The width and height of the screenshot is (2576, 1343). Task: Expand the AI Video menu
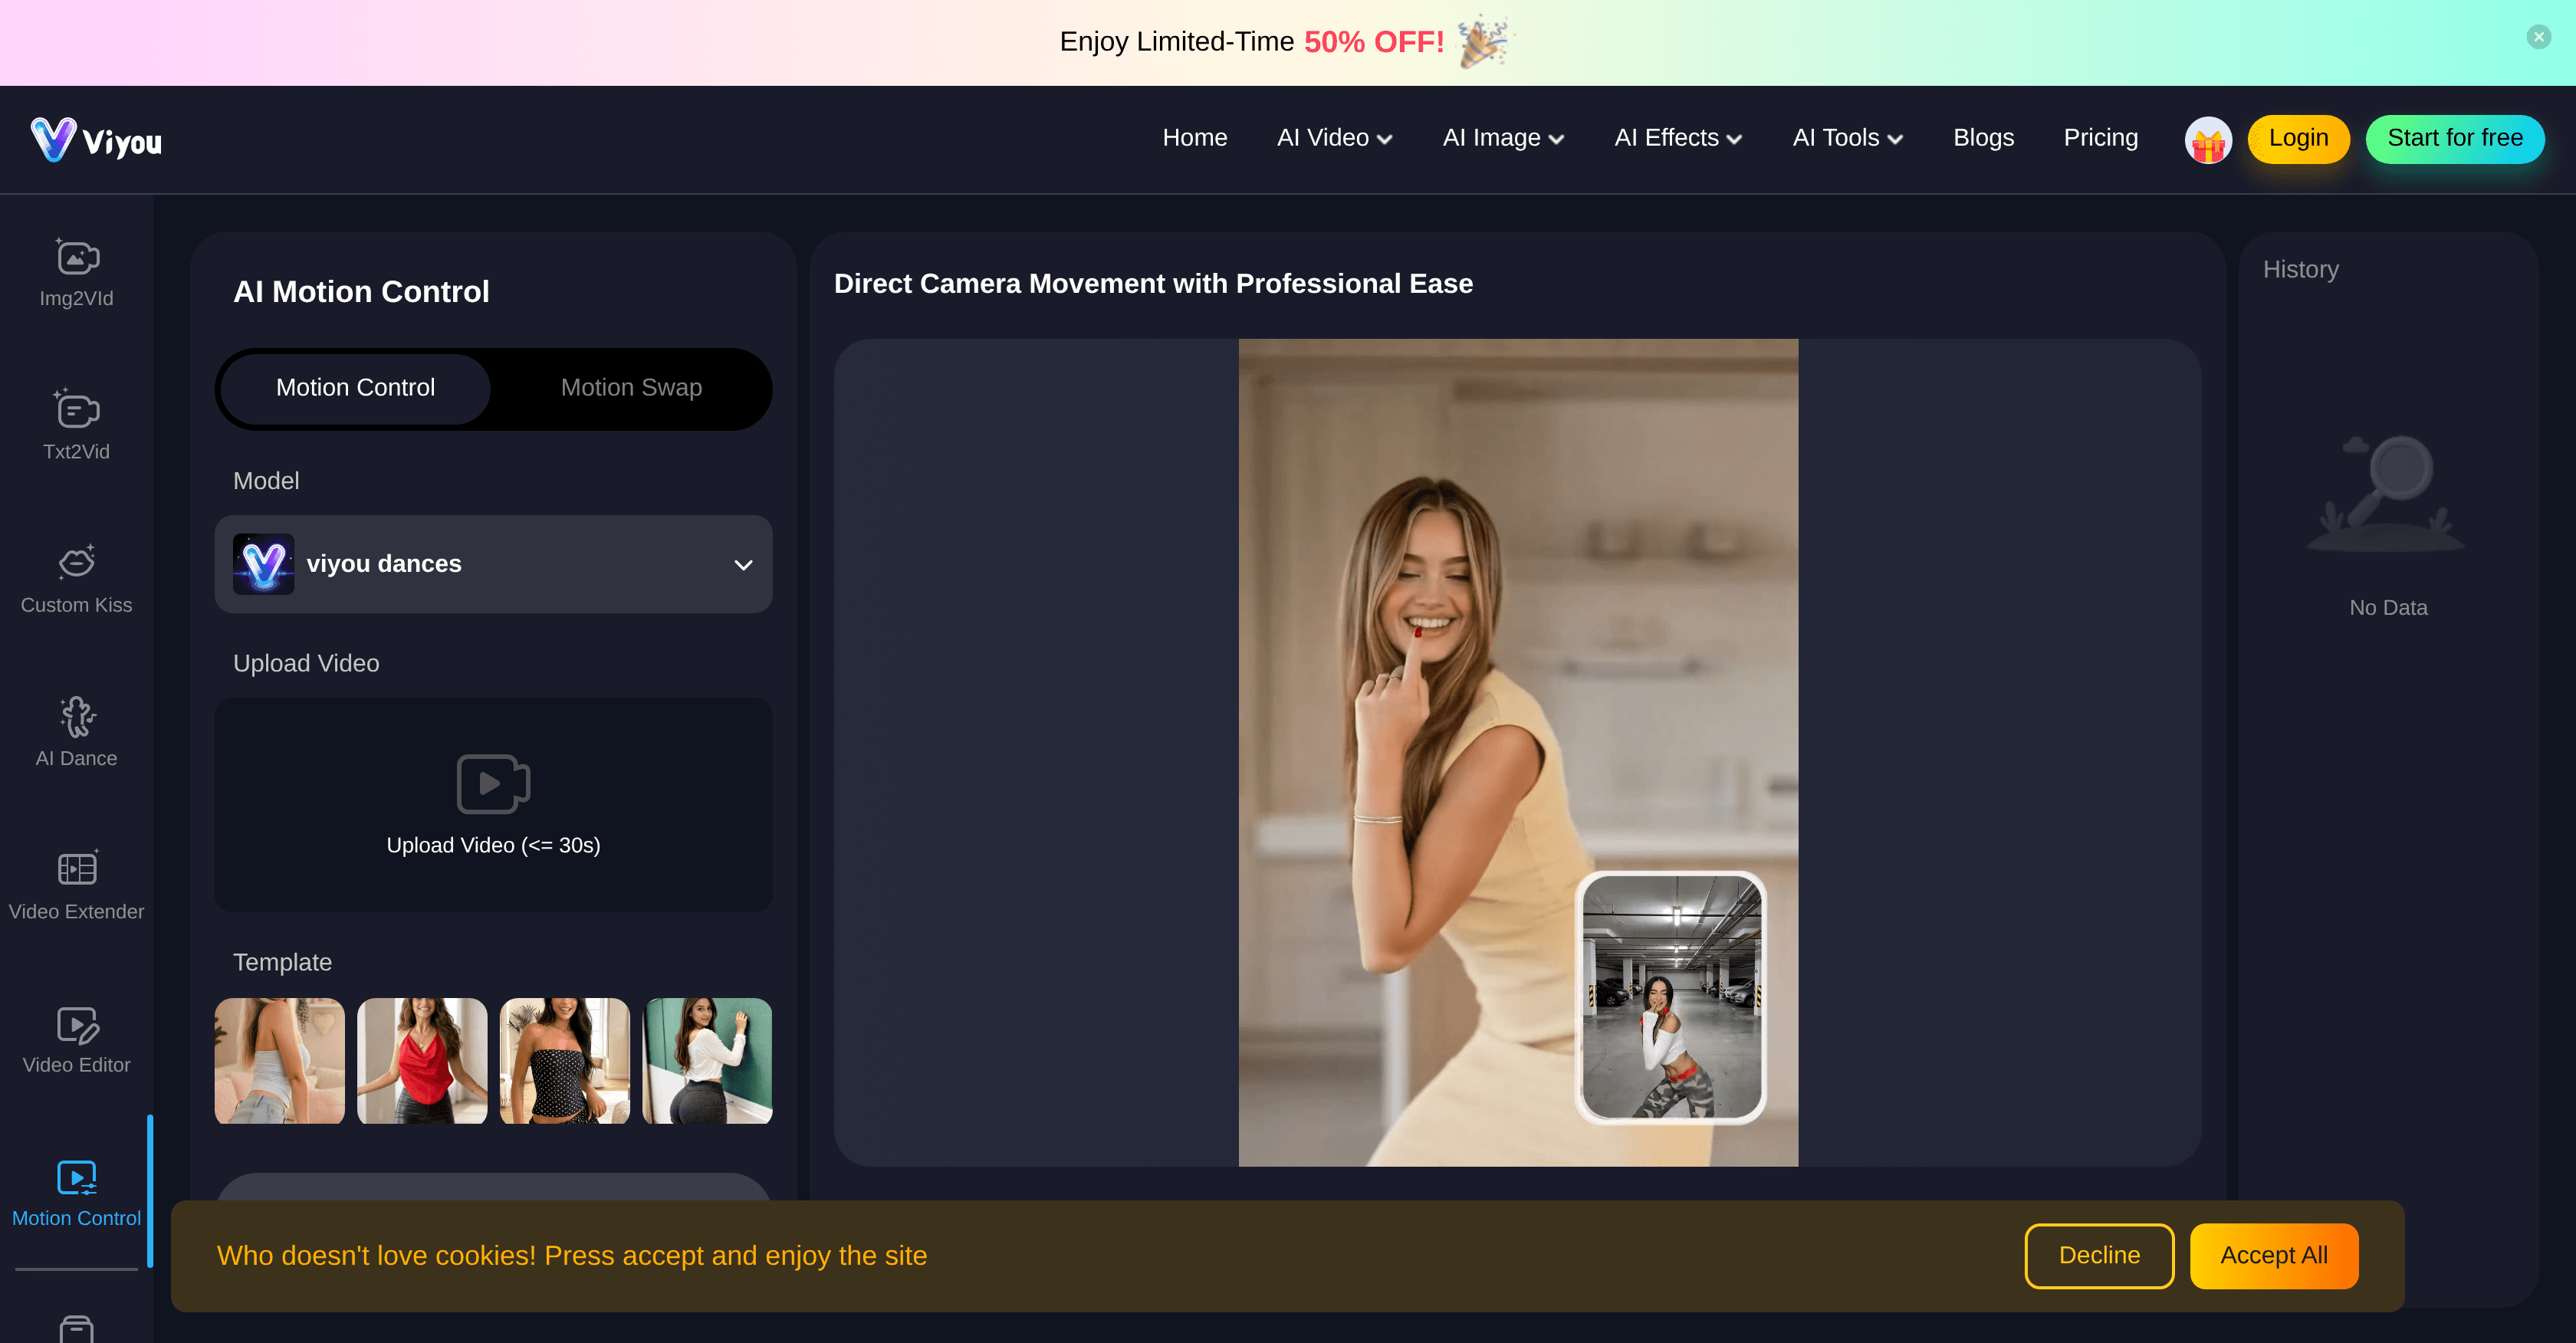coord(1333,138)
